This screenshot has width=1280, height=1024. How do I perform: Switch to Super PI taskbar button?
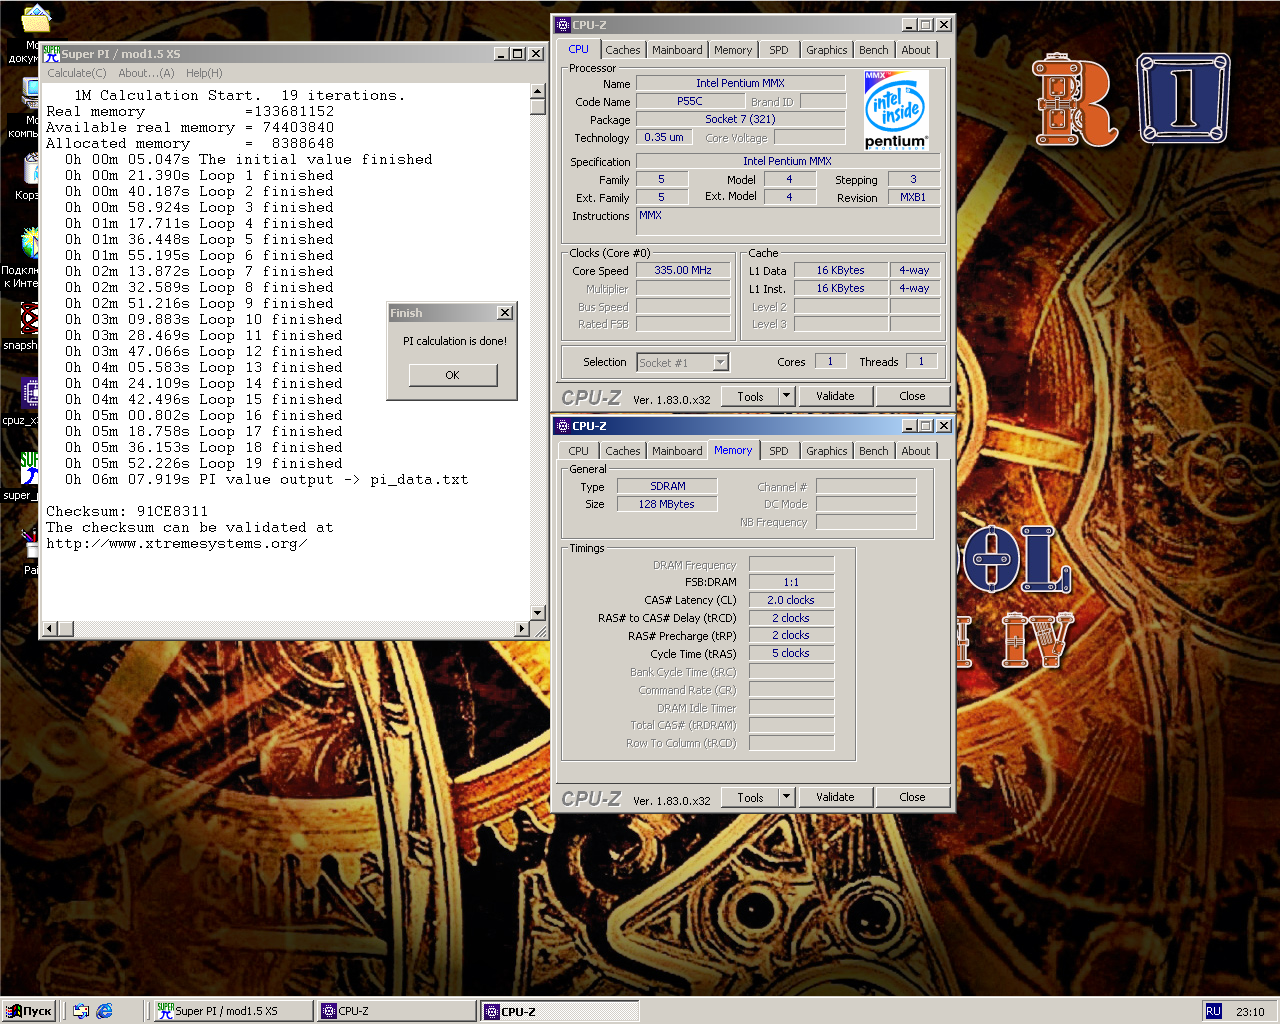click(x=234, y=1011)
